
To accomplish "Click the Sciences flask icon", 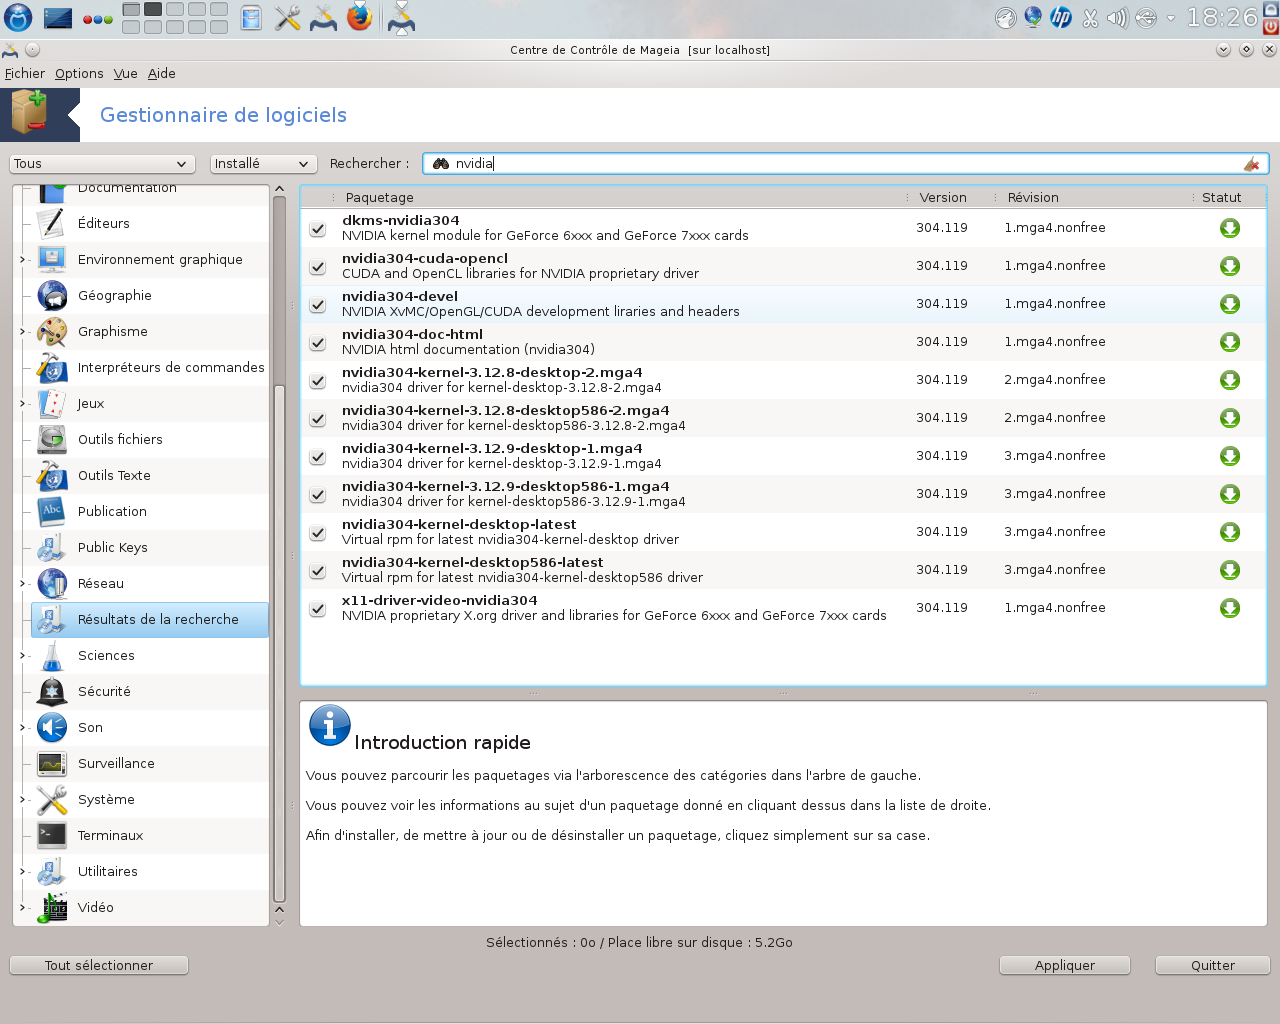I will (52, 655).
